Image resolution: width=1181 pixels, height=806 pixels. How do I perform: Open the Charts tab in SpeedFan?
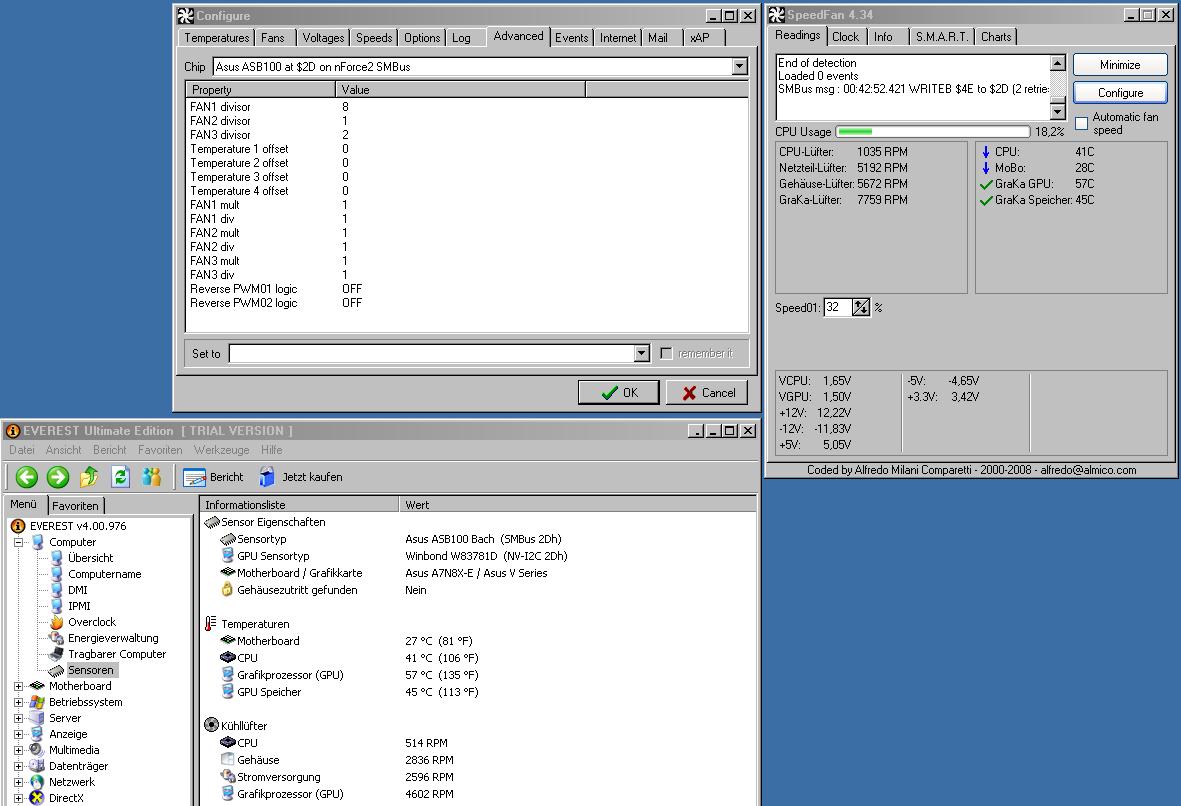(x=996, y=37)
